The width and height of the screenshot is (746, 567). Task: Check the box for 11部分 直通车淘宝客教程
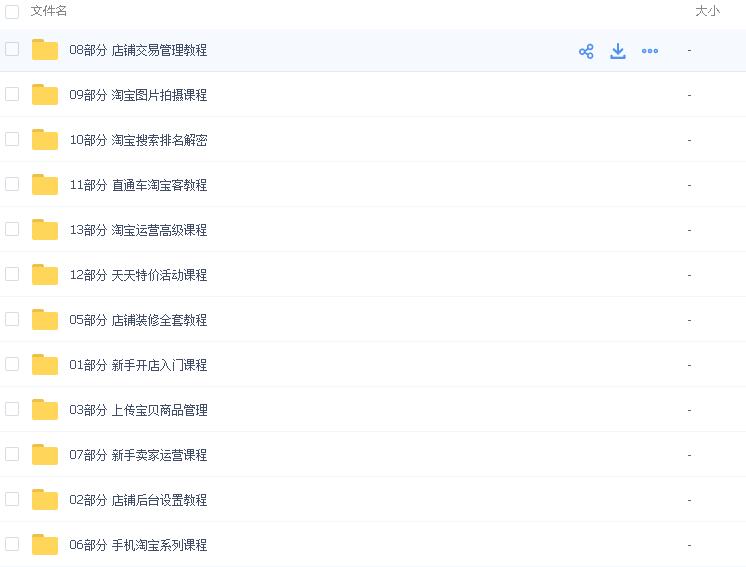12,184
